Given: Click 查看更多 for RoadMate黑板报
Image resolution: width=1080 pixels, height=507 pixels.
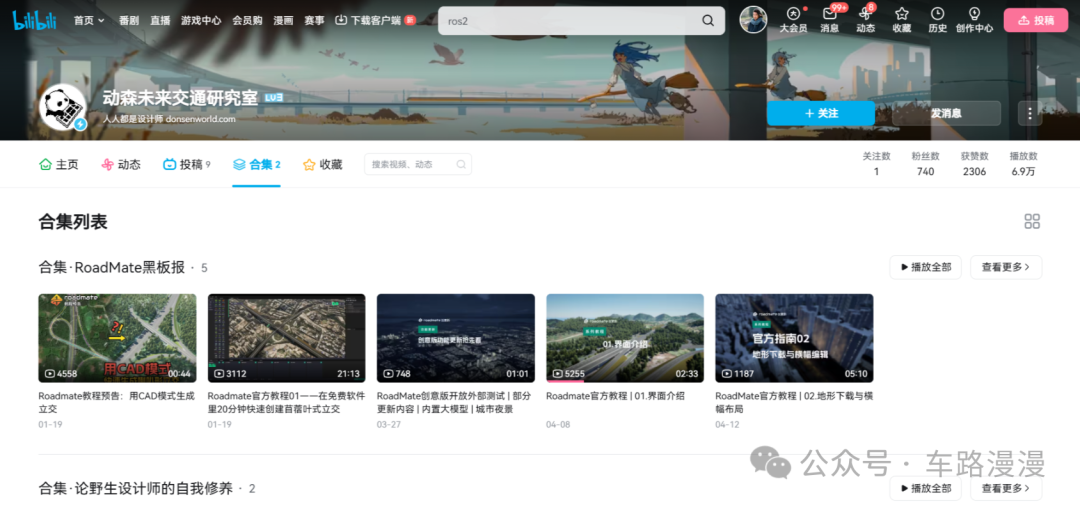Looking at the screenshot, I should (x=1006, y=267).
